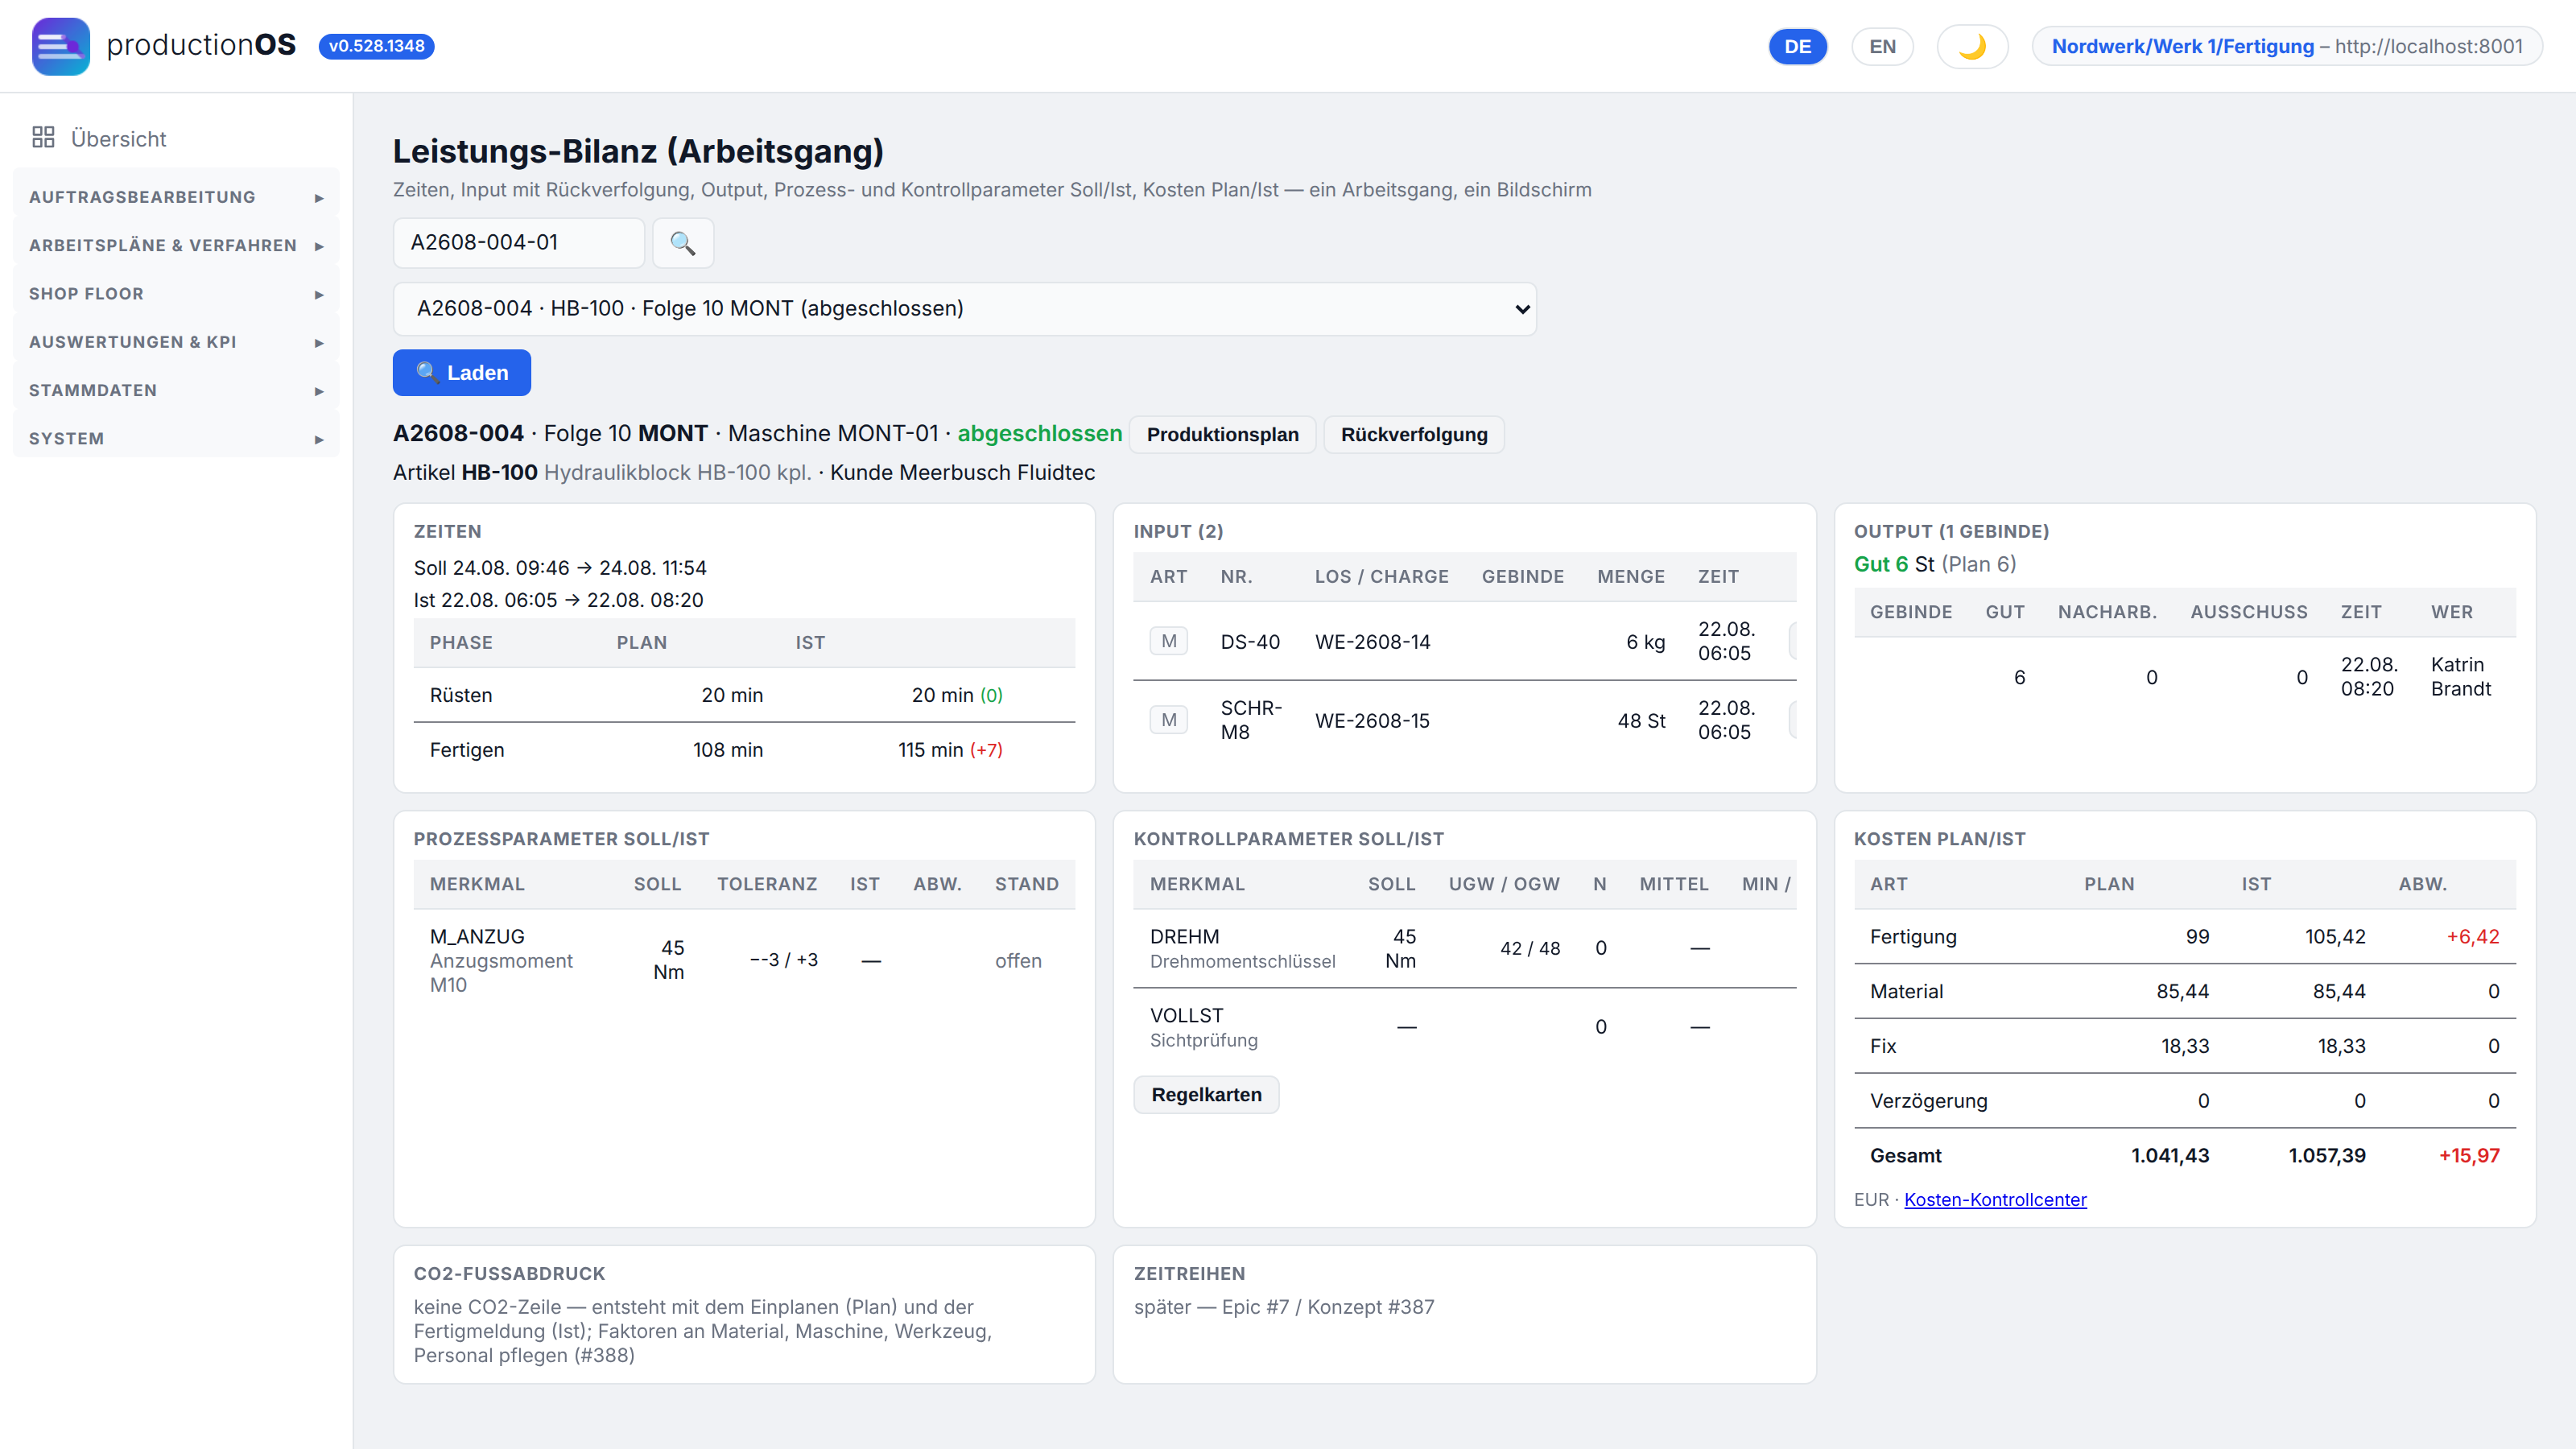Image resolution: width=2576 pixels, height=1449 pixels.
Task: Click the Material cost row
Action: point(2184,992)
